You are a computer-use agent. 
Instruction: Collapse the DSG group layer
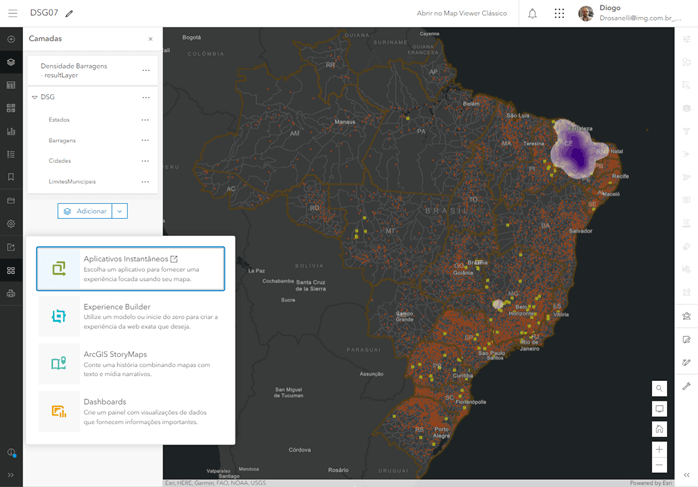34,97
